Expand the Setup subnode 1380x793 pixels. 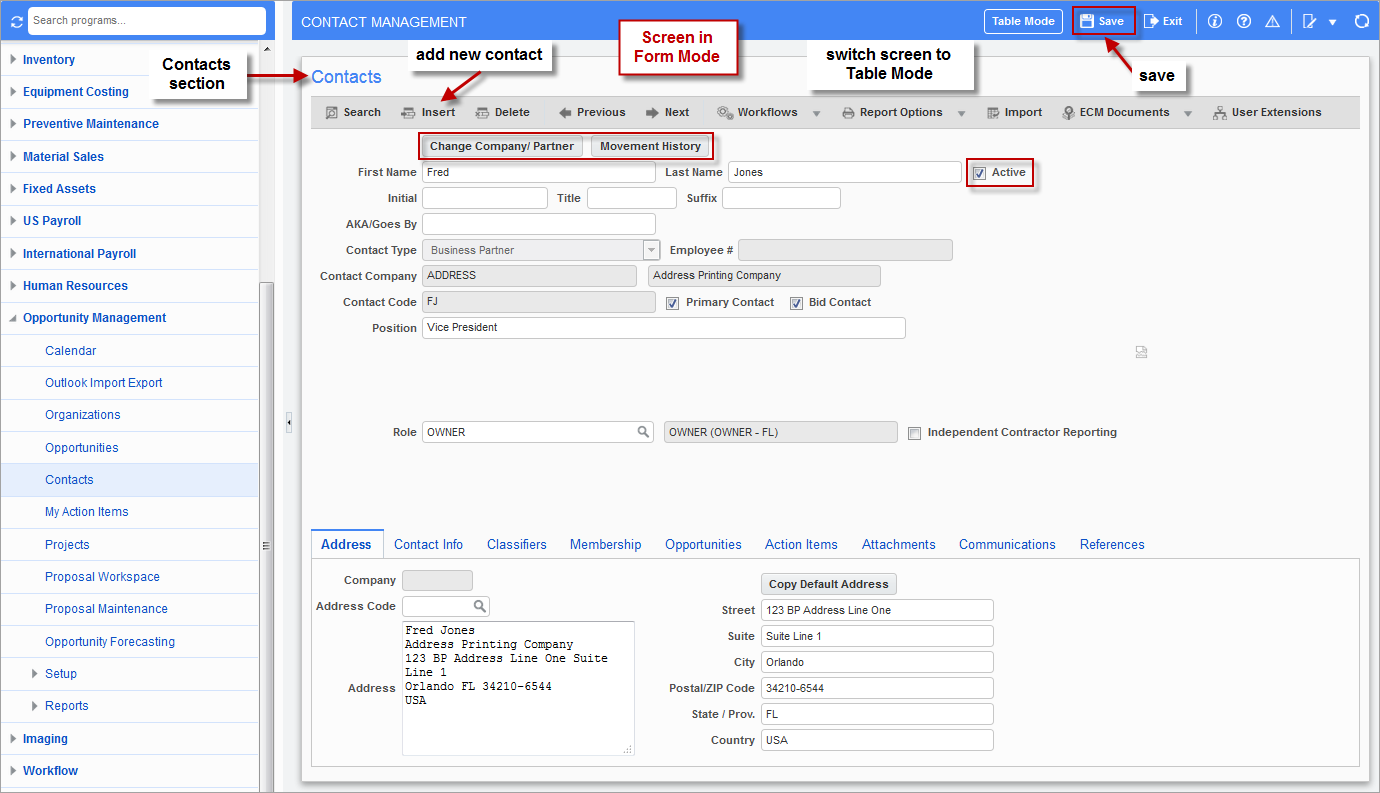tap(35, 674)
